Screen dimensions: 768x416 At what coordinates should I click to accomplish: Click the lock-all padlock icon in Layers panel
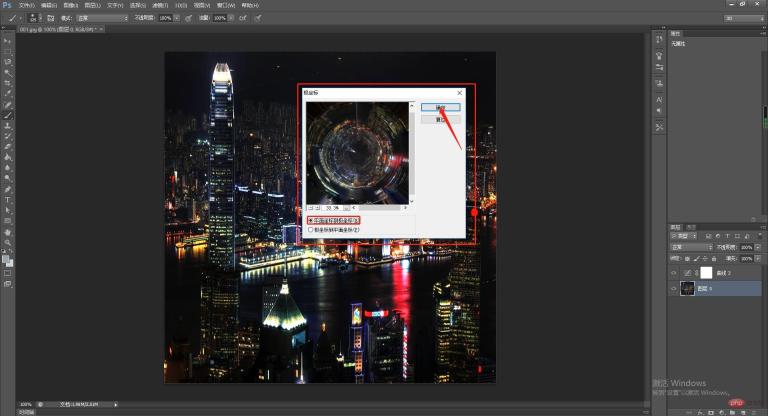point(714,258)
